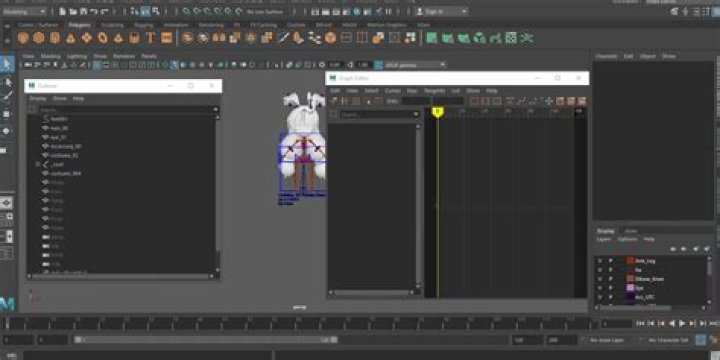720x360 pixels.
Task: Click the SVG icon on the Polygons shelf
Action: [x=166, y=38]
